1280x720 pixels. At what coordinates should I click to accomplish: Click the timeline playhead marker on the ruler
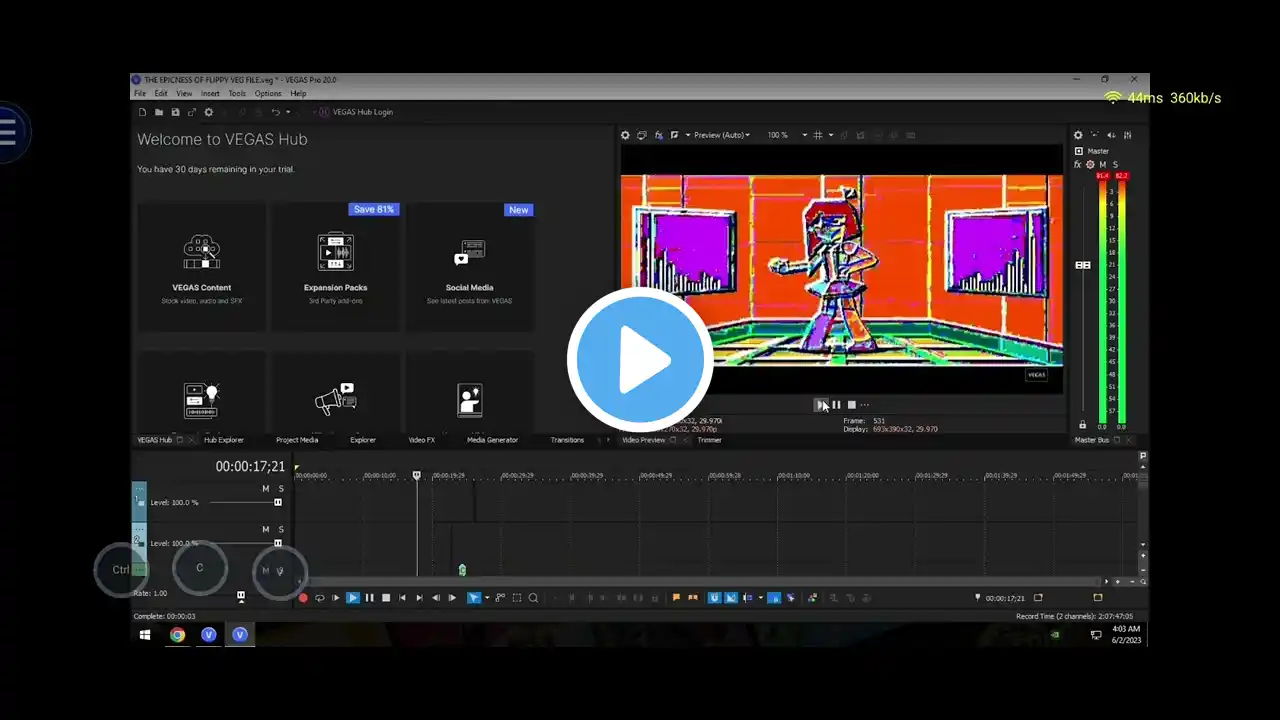(417, 475)
